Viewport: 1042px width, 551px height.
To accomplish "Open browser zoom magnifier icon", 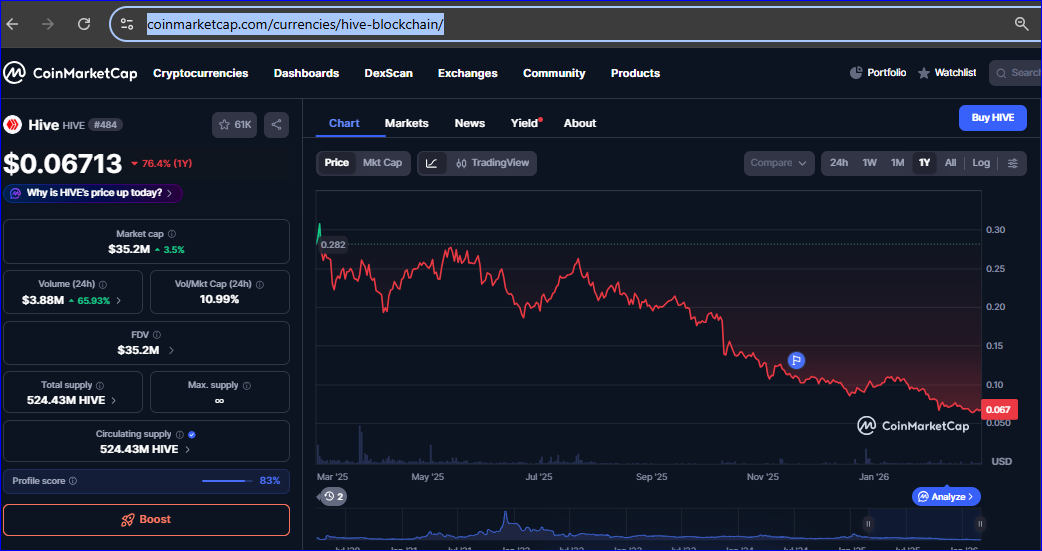I will pyautogui.click(x=1022, y=24).
